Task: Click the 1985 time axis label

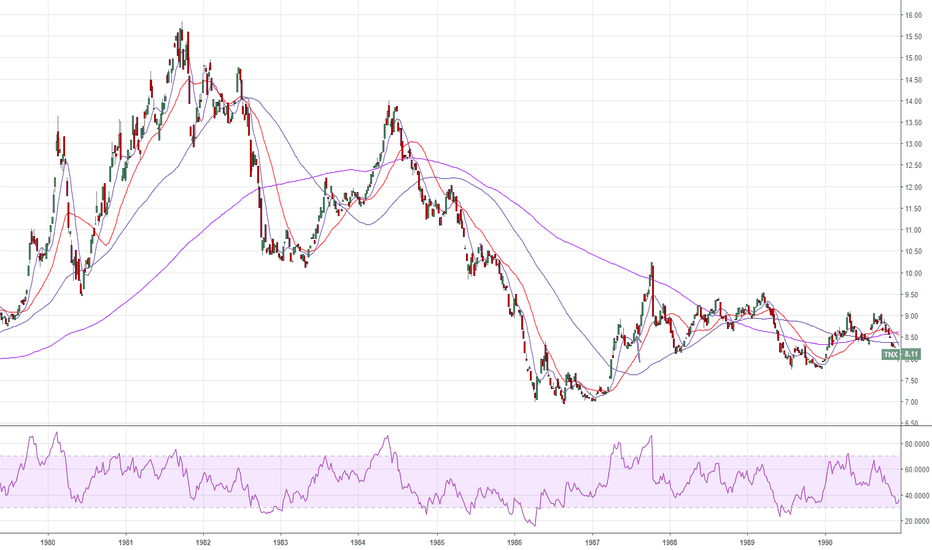Action: point(436,542)
